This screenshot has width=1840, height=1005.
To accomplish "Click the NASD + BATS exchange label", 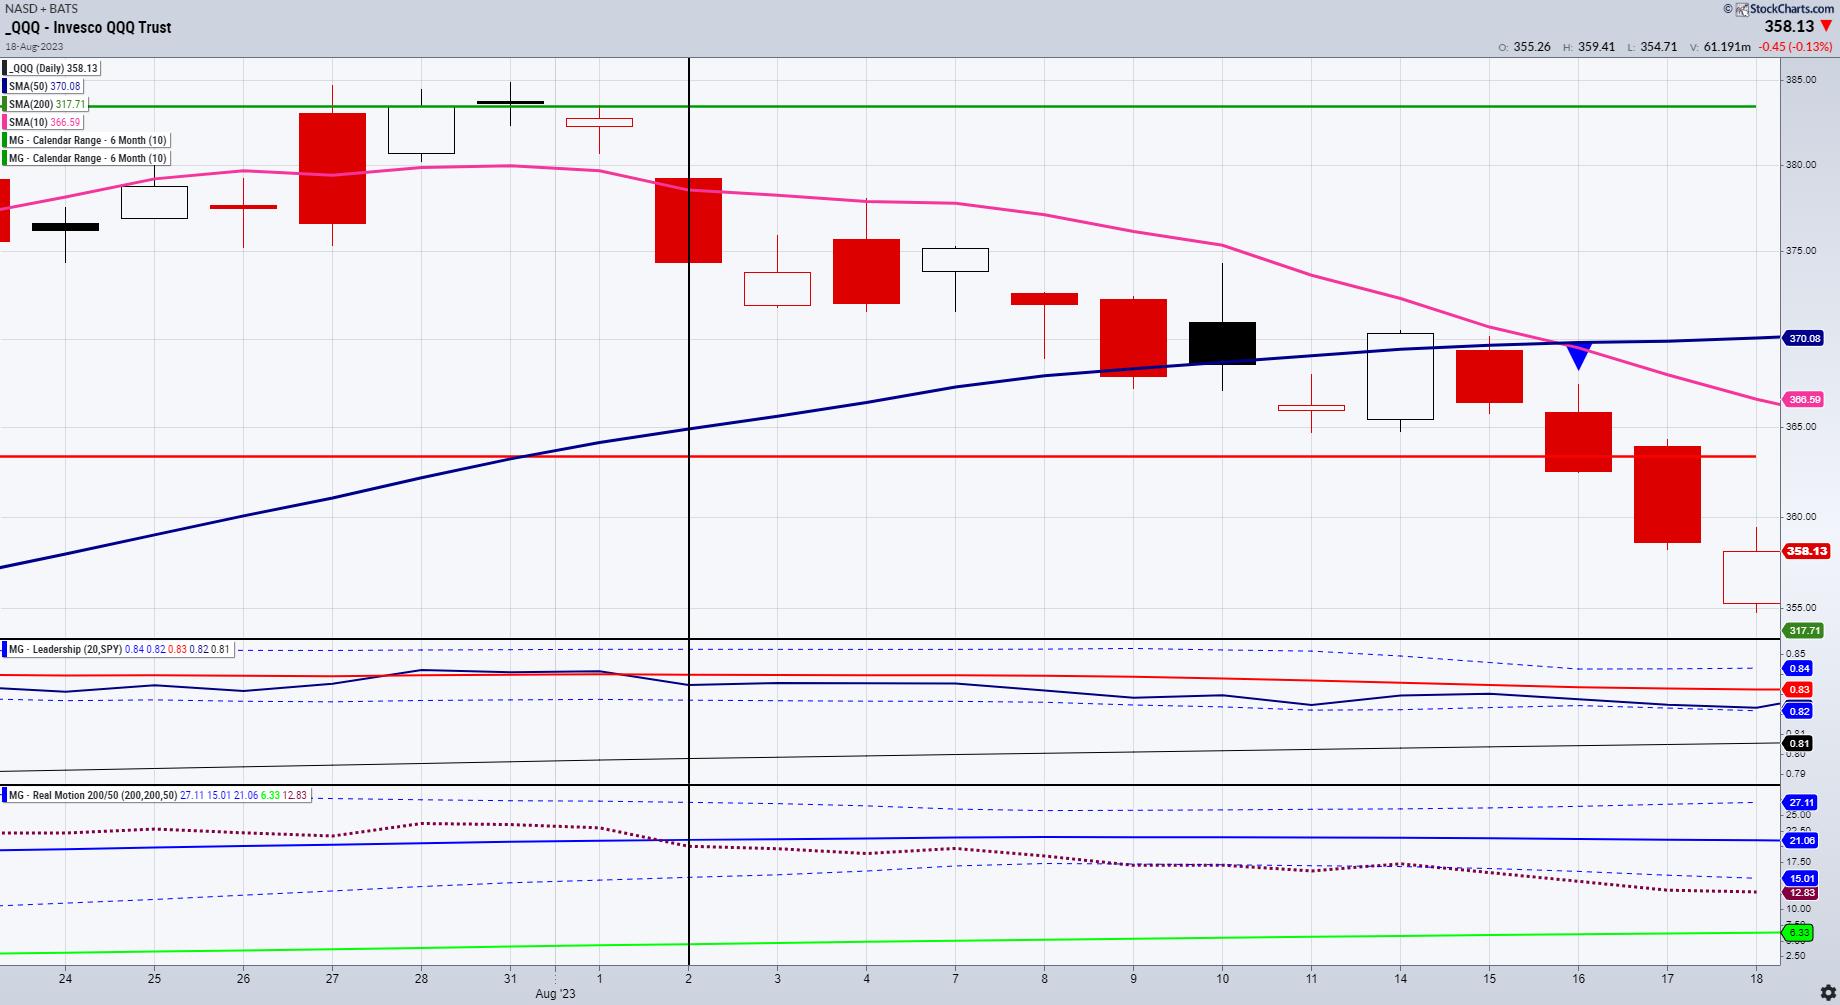I will coord(41,9).
